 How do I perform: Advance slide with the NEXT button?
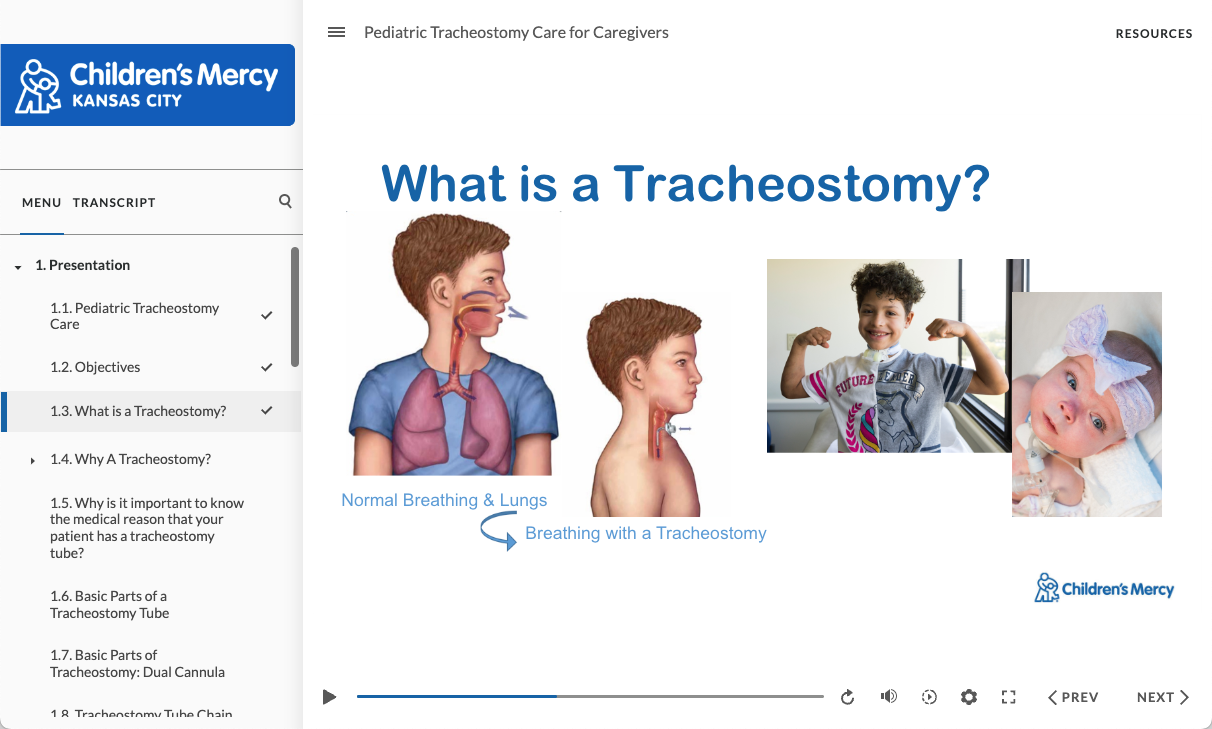click(1161, 696)
